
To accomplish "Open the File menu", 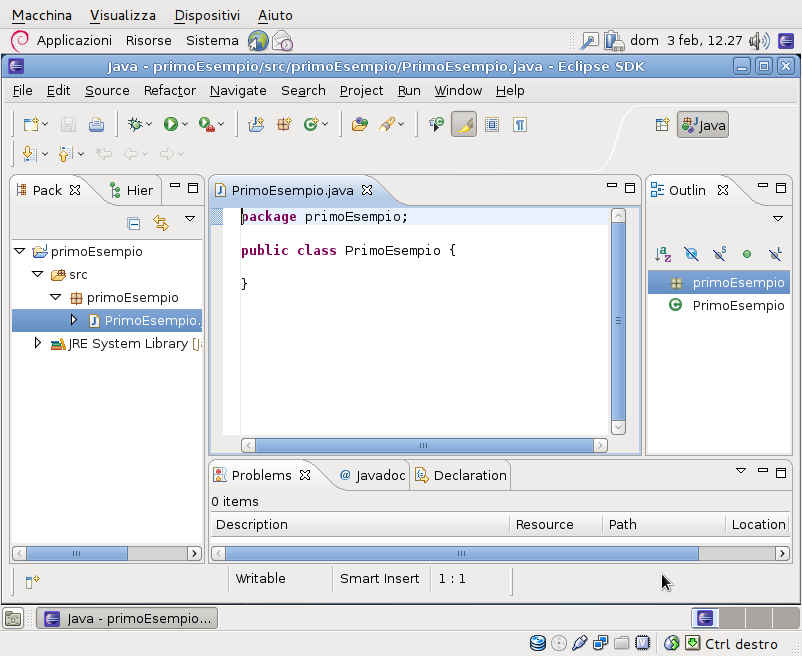I will (x=22, y=91).
